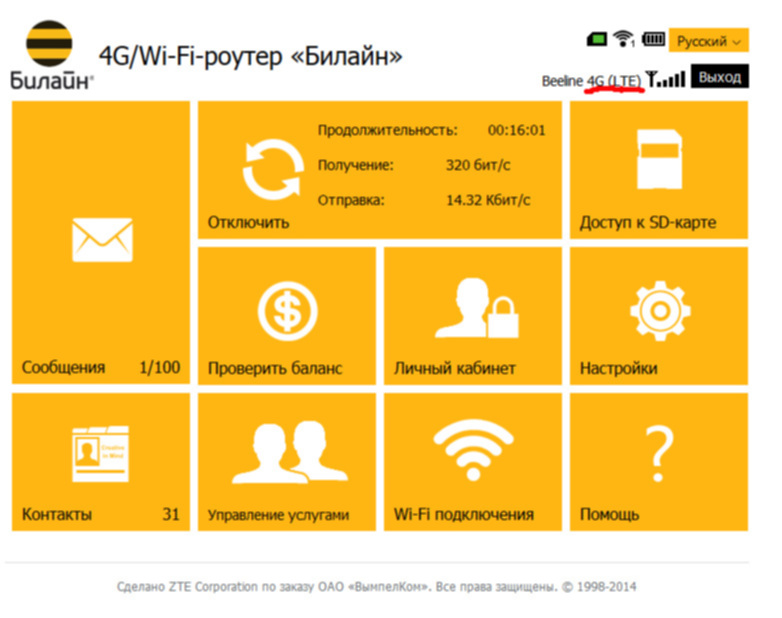Open Wi-Fi подключения label
The width and height of the screenshot is (782, 618).
point(464,514)
